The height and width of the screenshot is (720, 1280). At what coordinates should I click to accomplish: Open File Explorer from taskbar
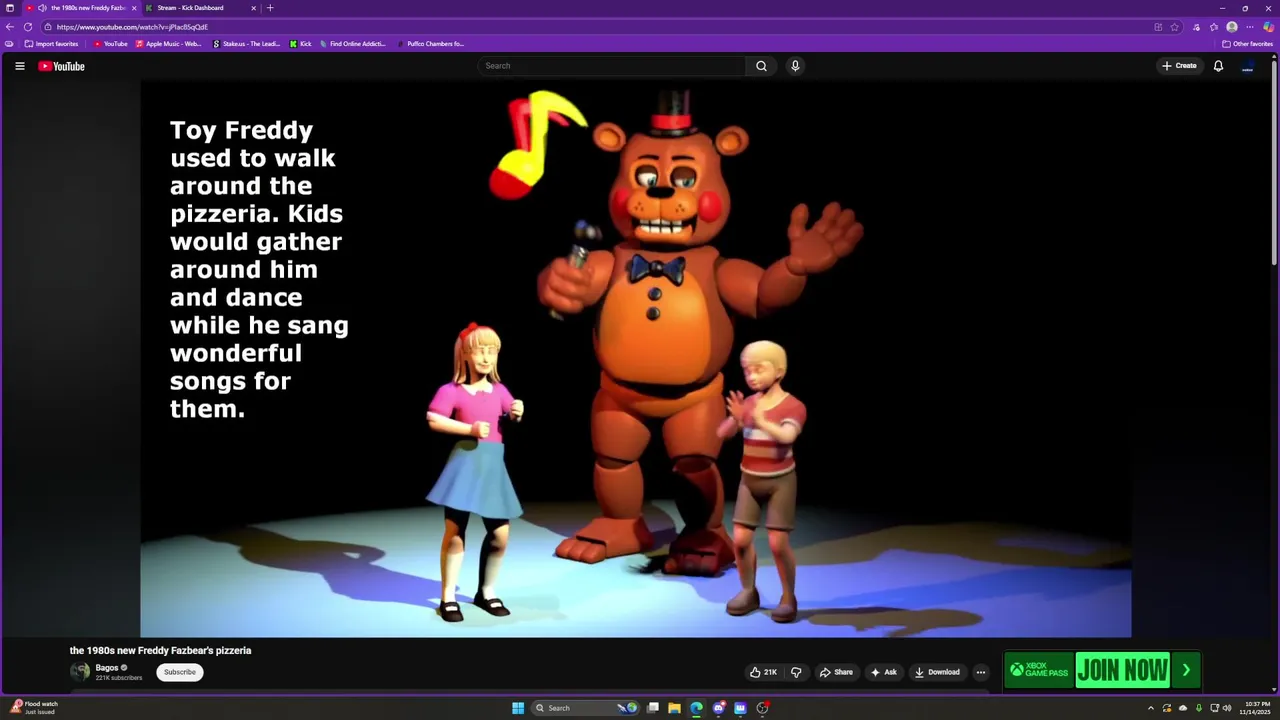pos(674,708)
